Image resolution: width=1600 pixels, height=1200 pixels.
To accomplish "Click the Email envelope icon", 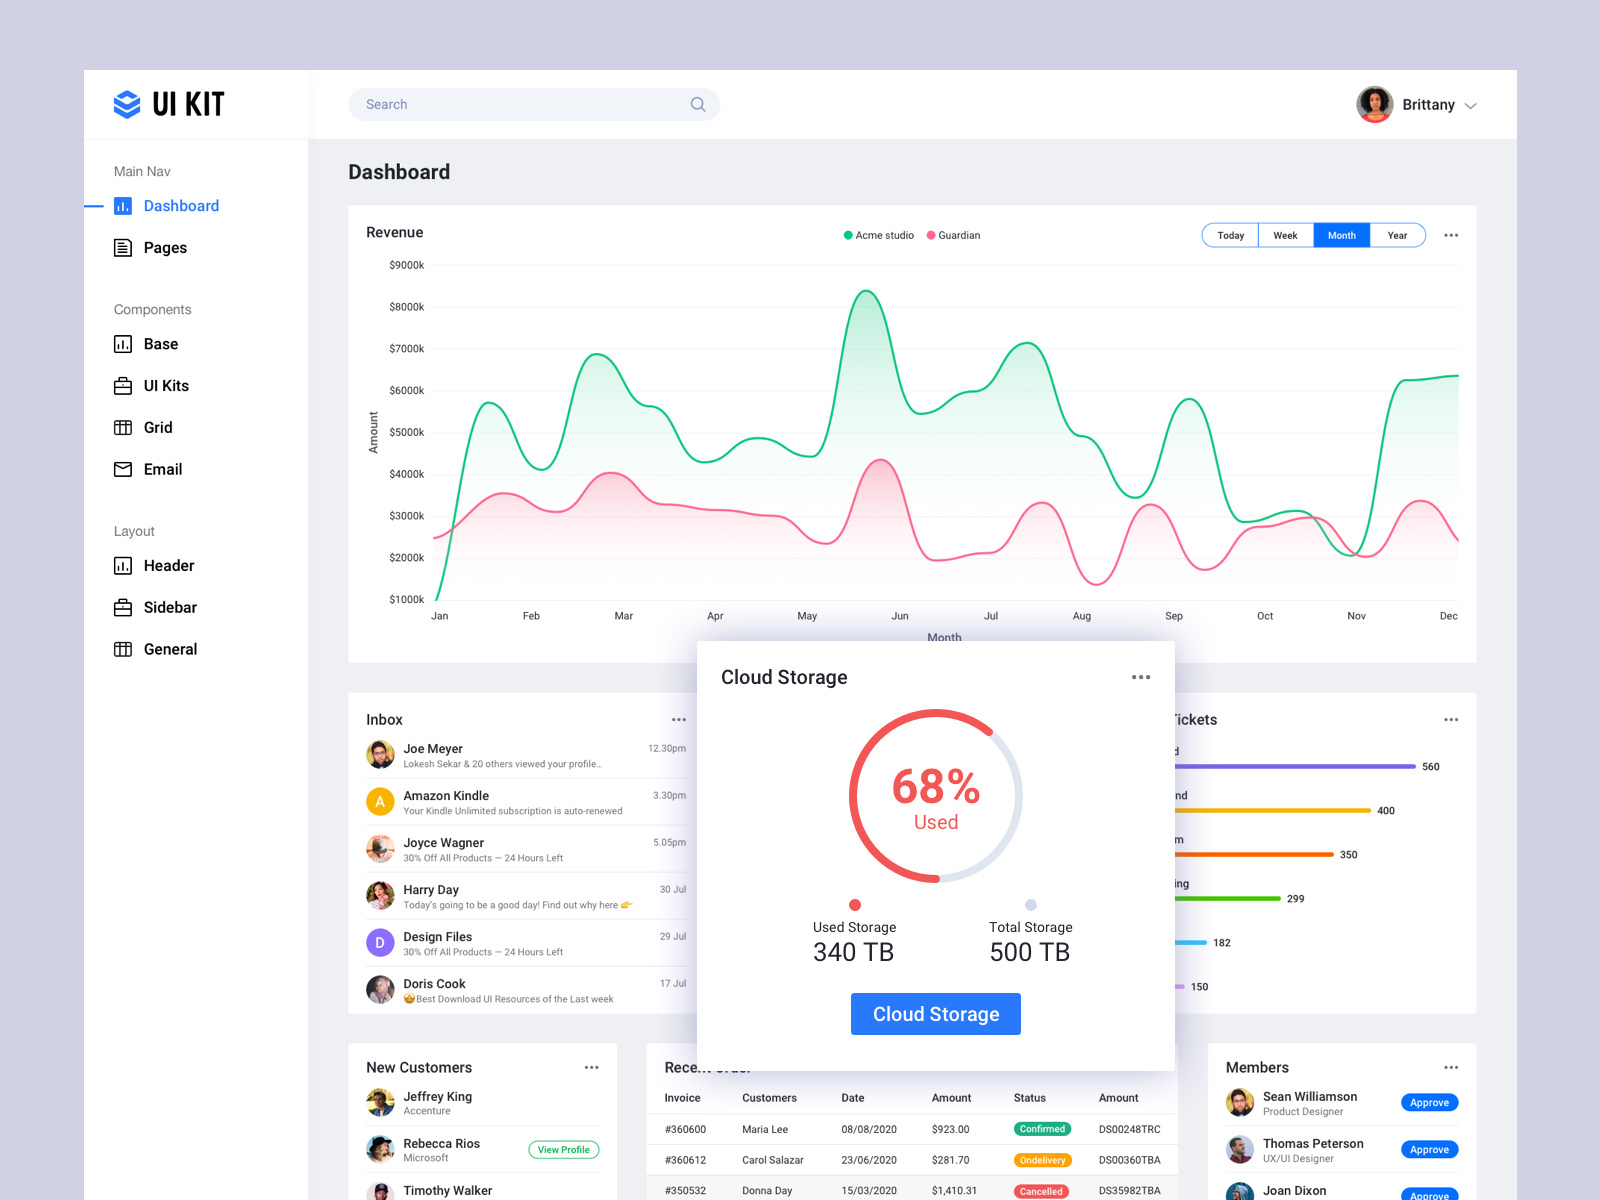I will tap(122, 469).
